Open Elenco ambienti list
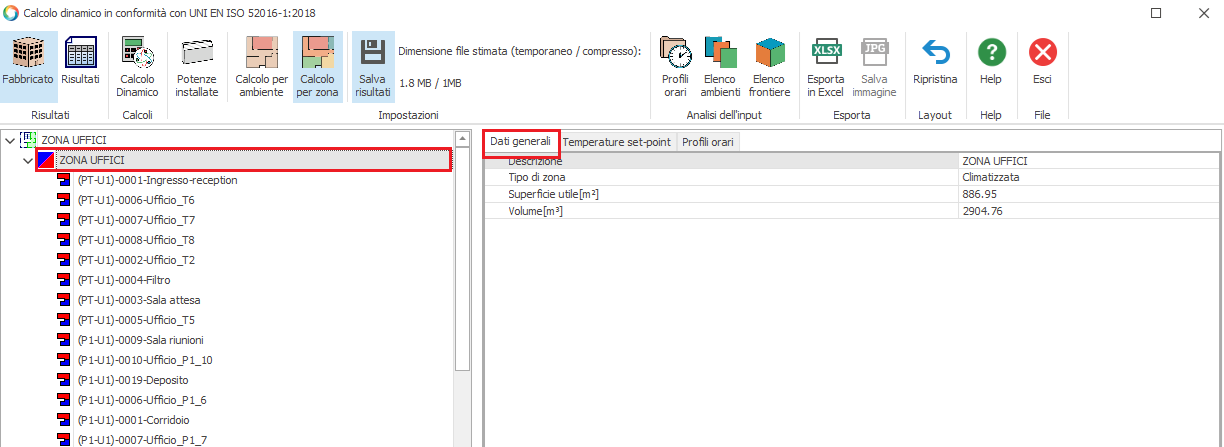 click(720, 66)
